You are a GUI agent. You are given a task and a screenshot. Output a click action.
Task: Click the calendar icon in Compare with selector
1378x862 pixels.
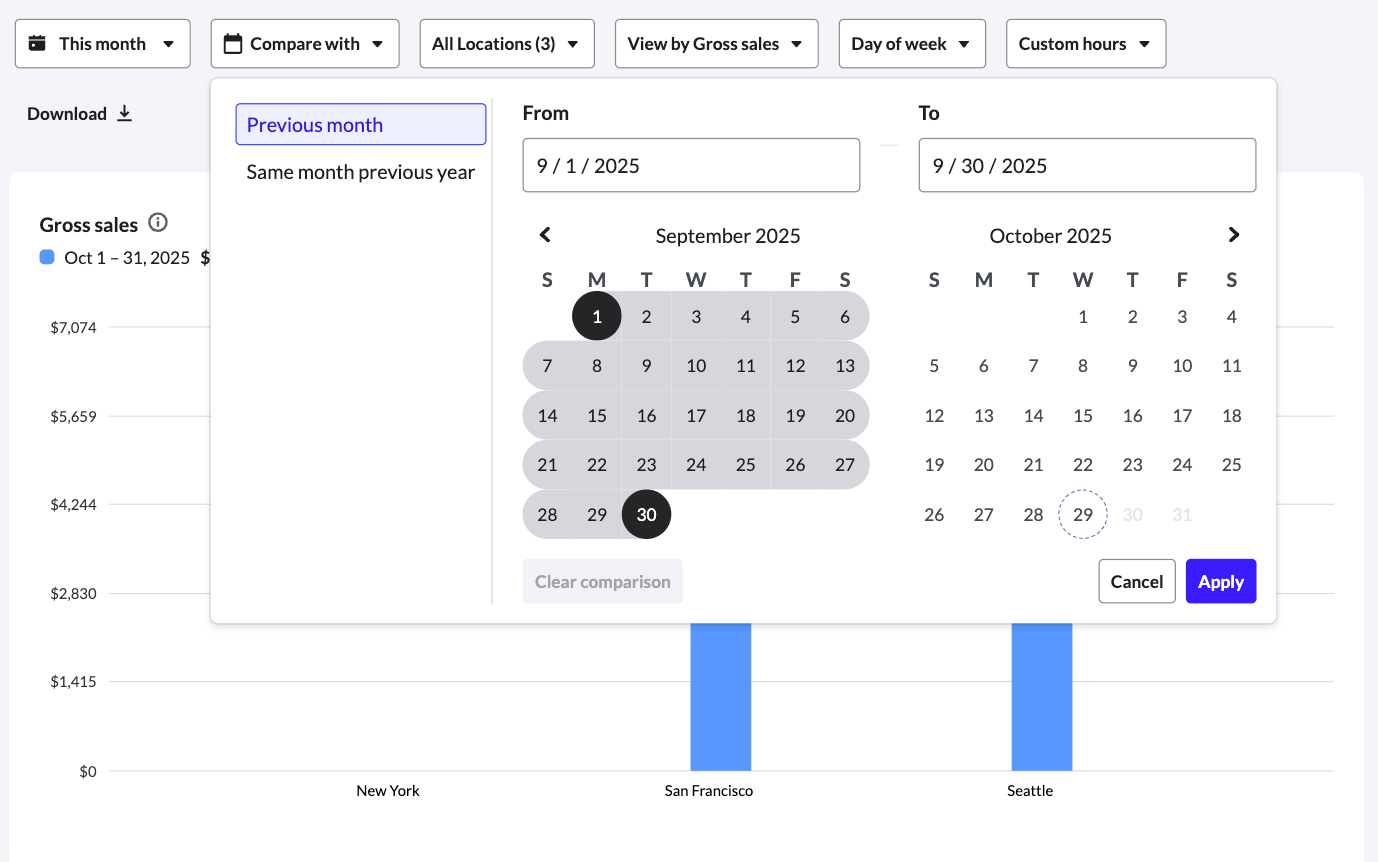point(234,43)
